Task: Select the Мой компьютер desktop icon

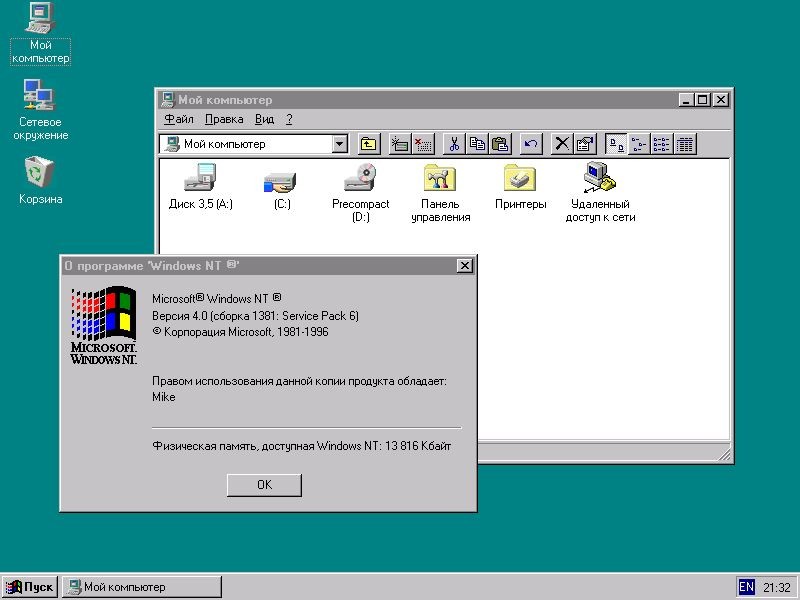Action: (x=40, y=33)
